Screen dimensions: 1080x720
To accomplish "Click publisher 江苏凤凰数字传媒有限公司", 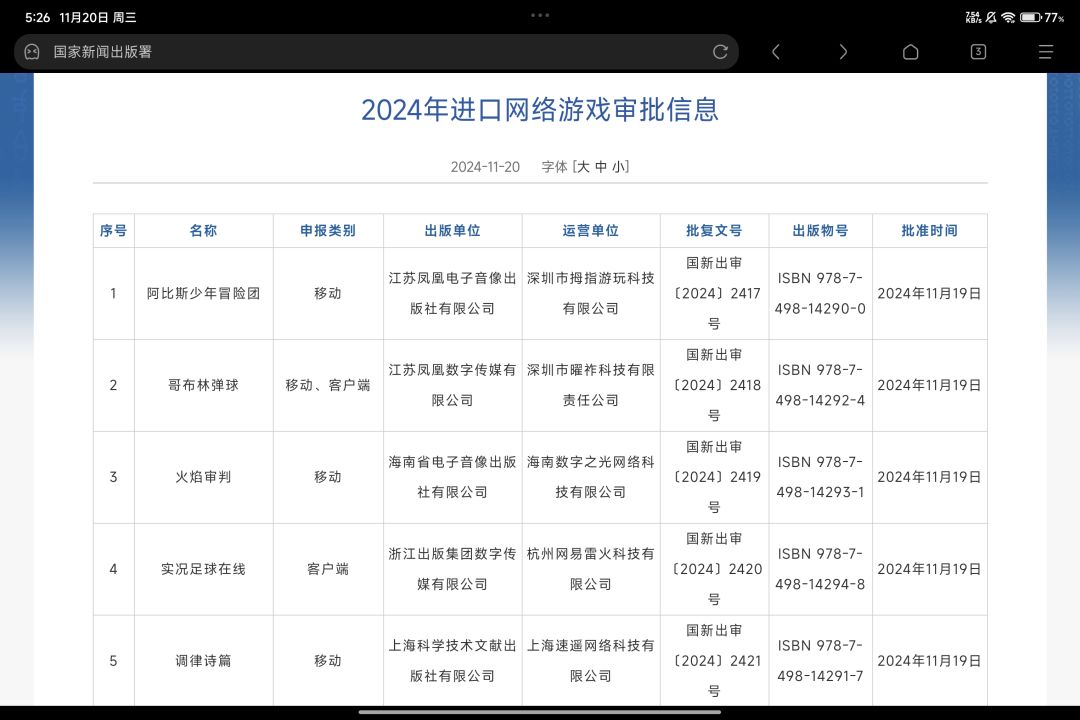I will click(x=453, y=385).
